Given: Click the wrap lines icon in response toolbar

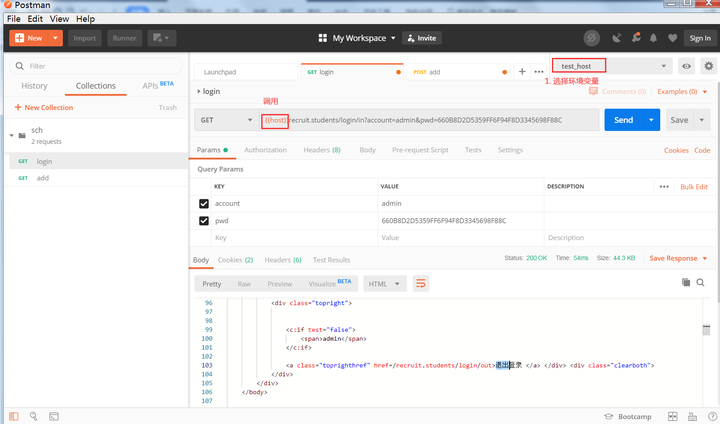Looking at the screenshot, I should (x=421, y=284).
